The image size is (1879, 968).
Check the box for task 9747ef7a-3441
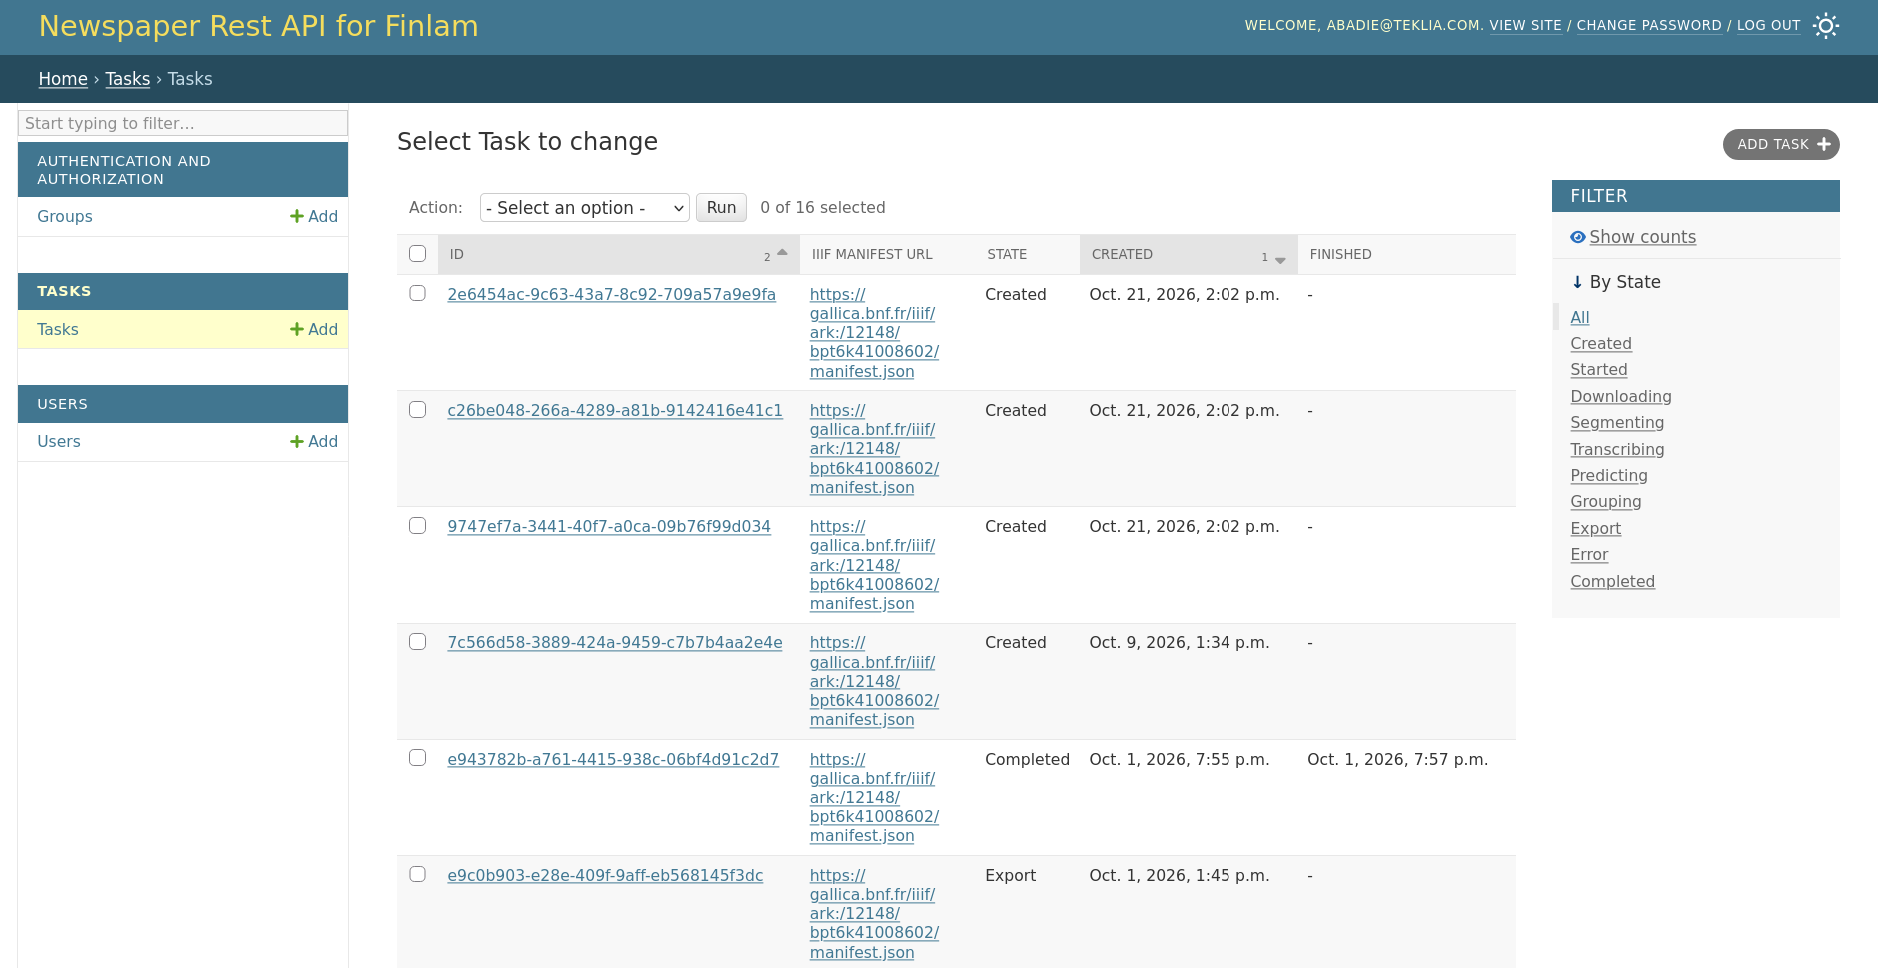tap(418, 526)
